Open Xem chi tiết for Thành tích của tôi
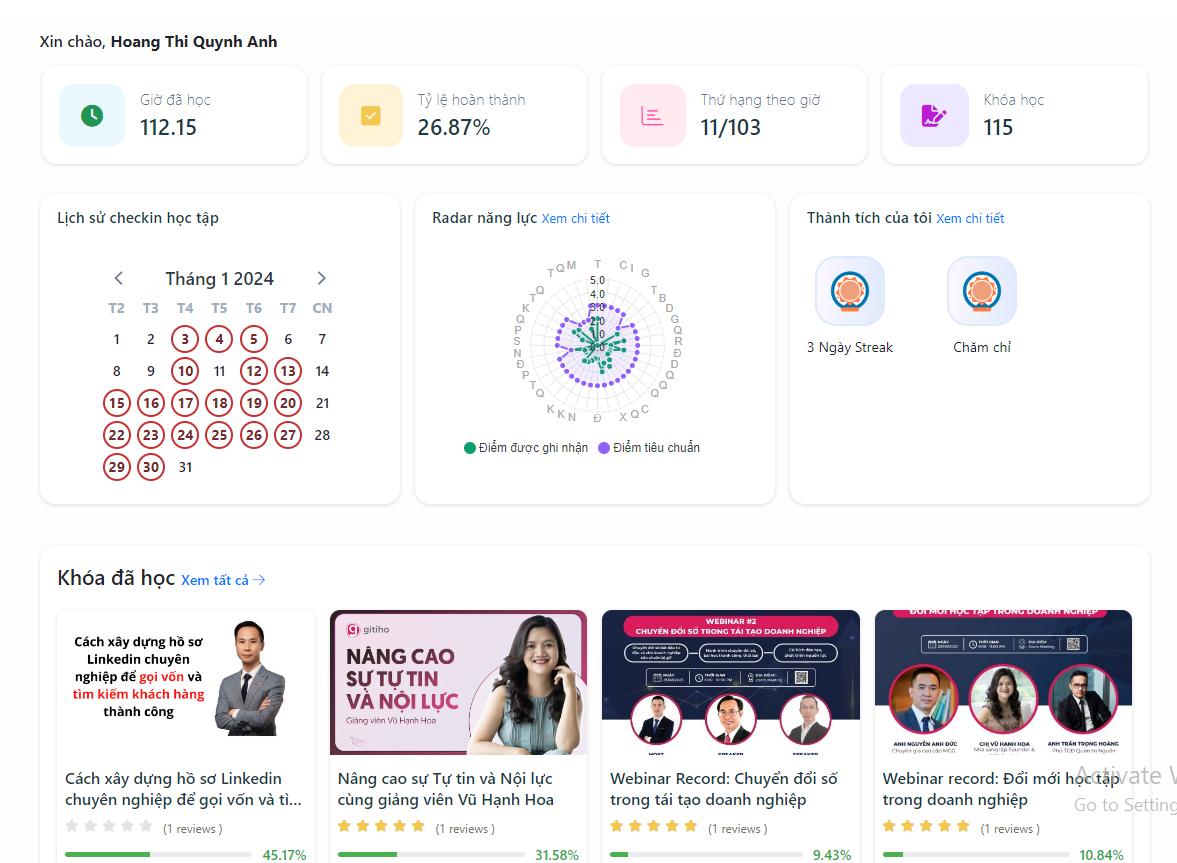This screenshot has width=1177, height=863. (970, 218)
